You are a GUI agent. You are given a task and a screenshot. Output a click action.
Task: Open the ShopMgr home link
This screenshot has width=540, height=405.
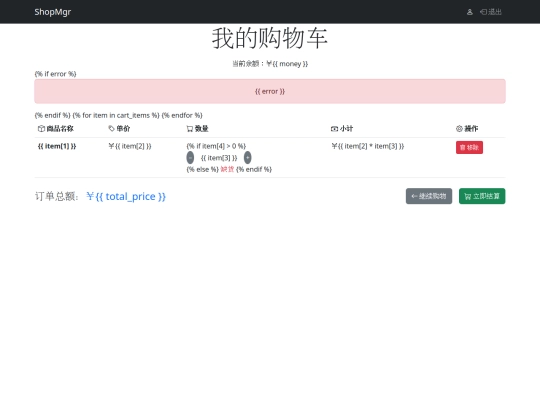pyautogui.click(x=52, y=12)
